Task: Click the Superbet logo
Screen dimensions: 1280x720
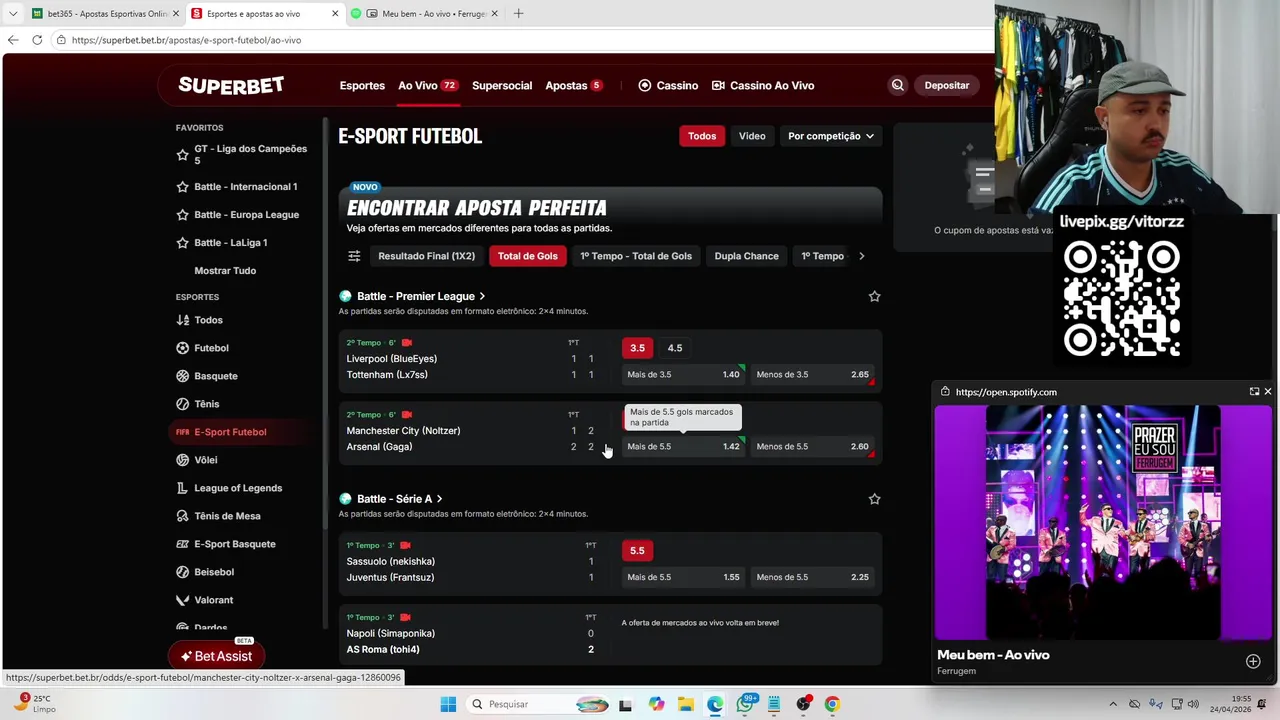Action: tap(231, 85)
